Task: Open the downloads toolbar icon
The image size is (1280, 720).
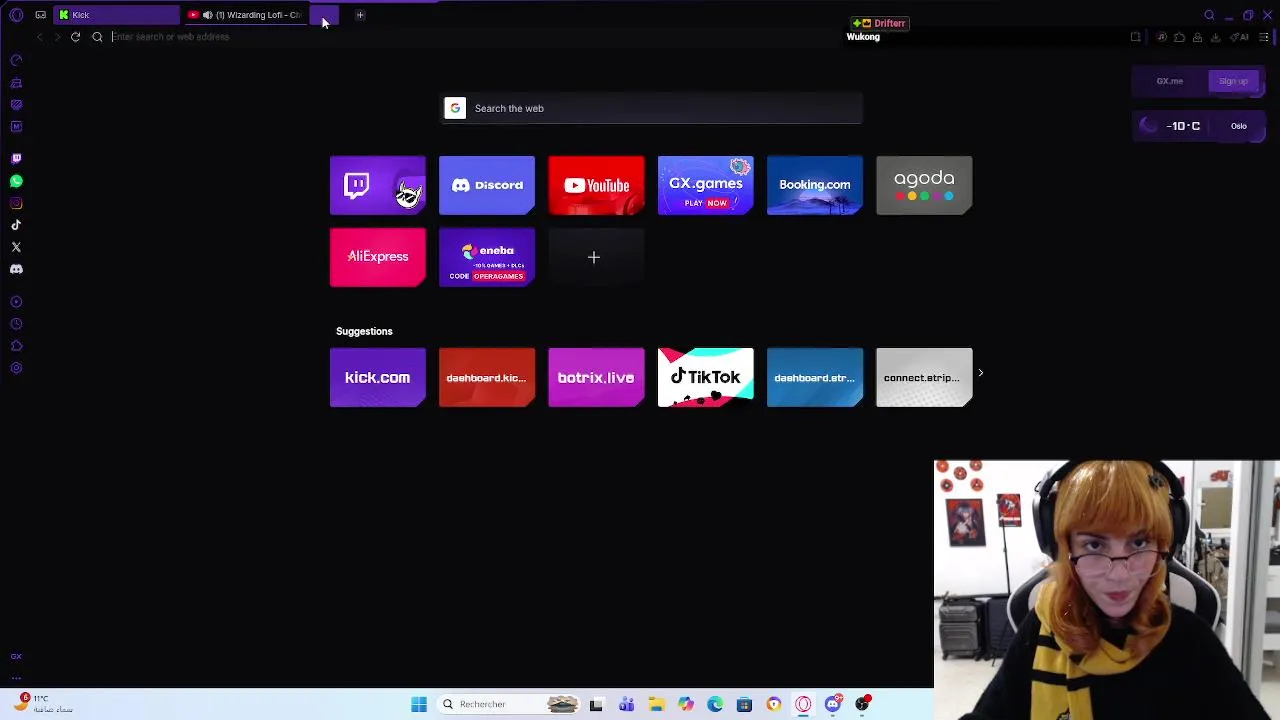Action: click(x=1216, y=37)
